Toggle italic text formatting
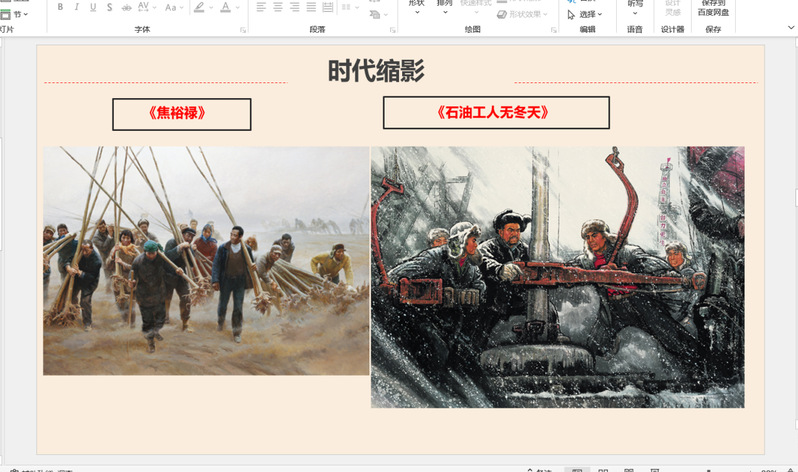Image resolution: width=798 pixels, height=472 pixels. 76,7
